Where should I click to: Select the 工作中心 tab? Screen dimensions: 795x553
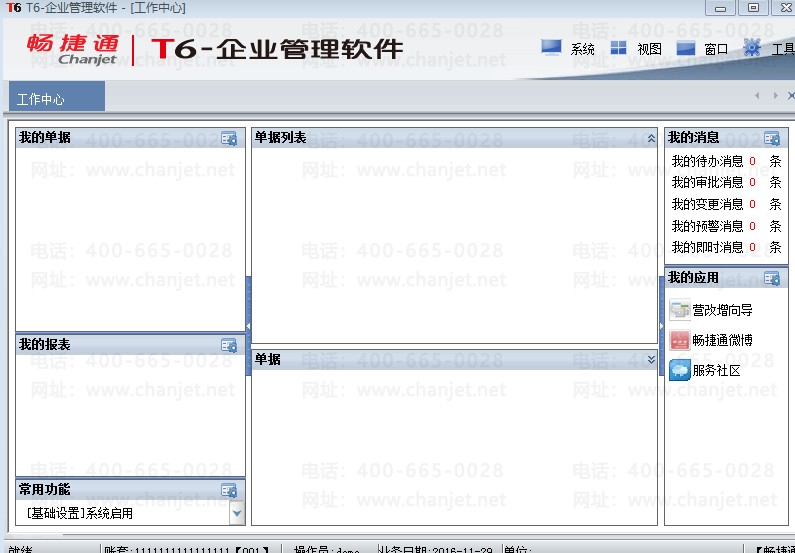tap(57, 97)
